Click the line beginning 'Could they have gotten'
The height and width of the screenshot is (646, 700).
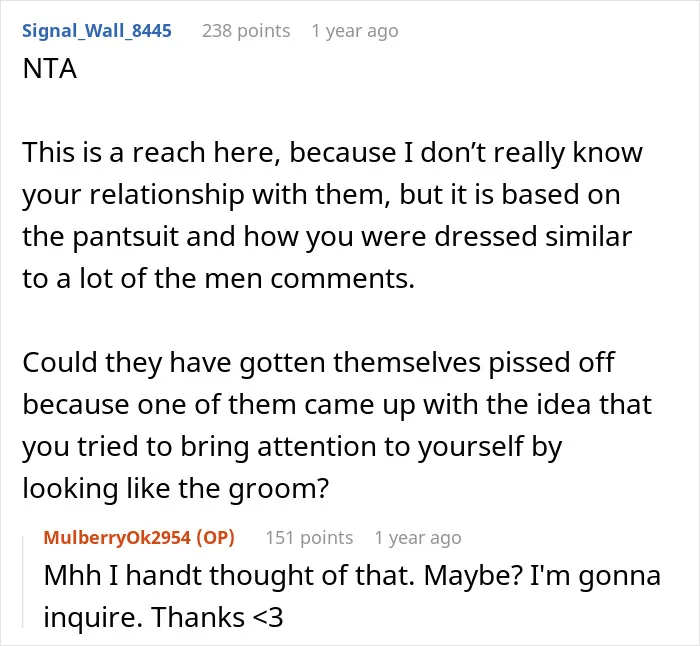pyautogui.click(x=319, y=362)
